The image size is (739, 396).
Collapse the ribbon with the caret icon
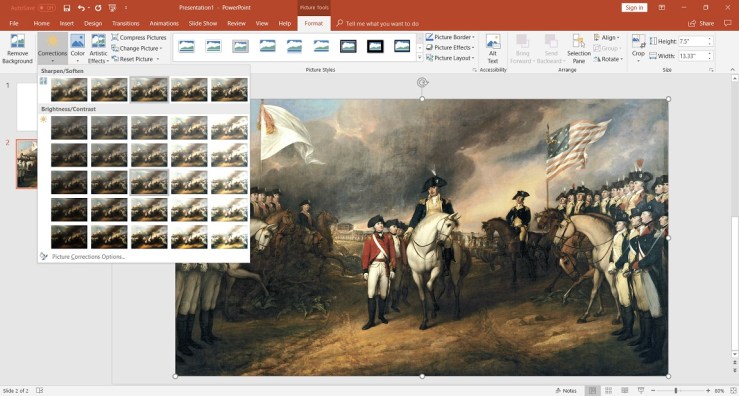732,70
